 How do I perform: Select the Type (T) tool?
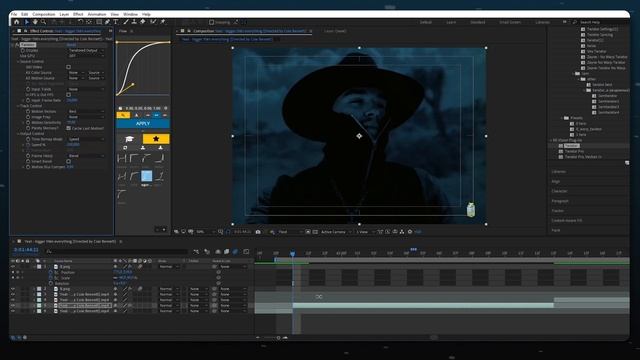[x=116, y=22]
